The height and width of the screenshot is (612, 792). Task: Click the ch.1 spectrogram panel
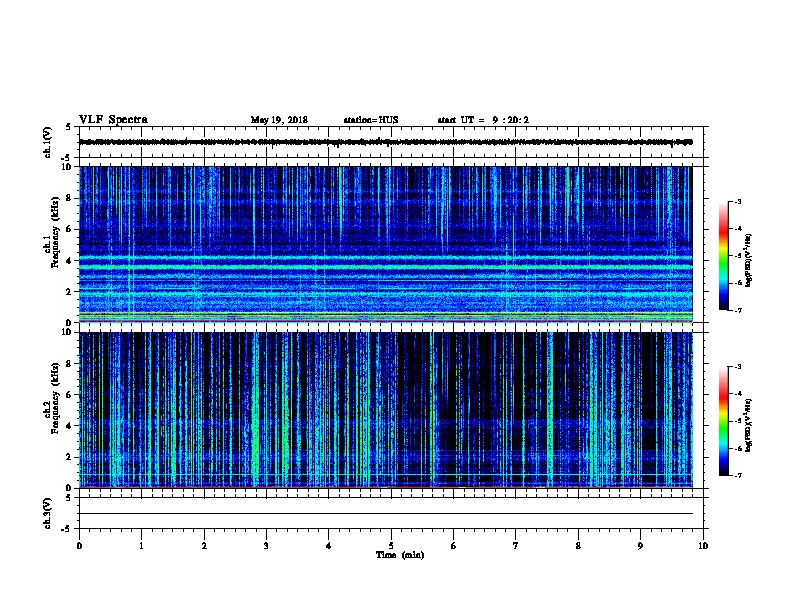386,244
